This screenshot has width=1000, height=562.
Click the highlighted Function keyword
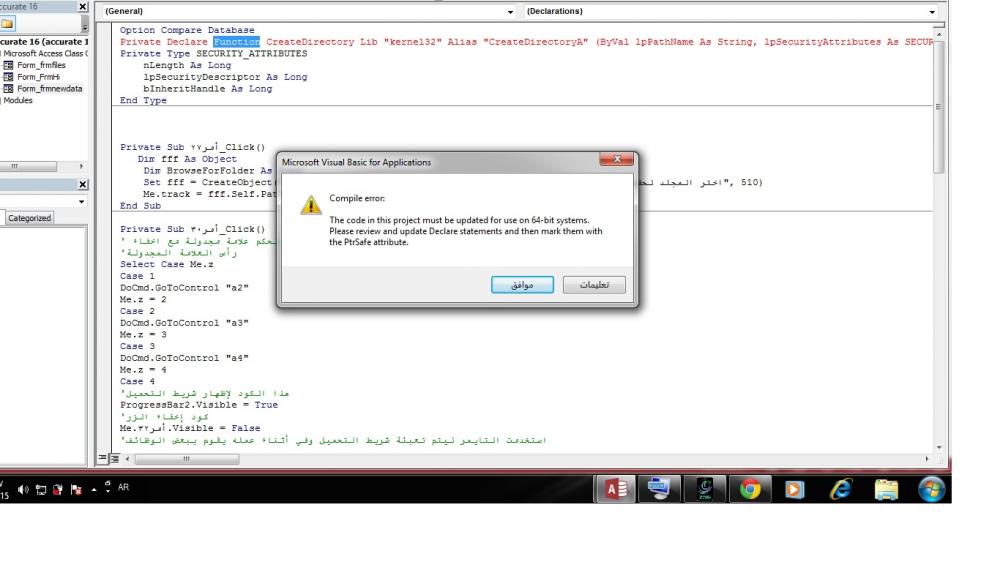(237, 42)
